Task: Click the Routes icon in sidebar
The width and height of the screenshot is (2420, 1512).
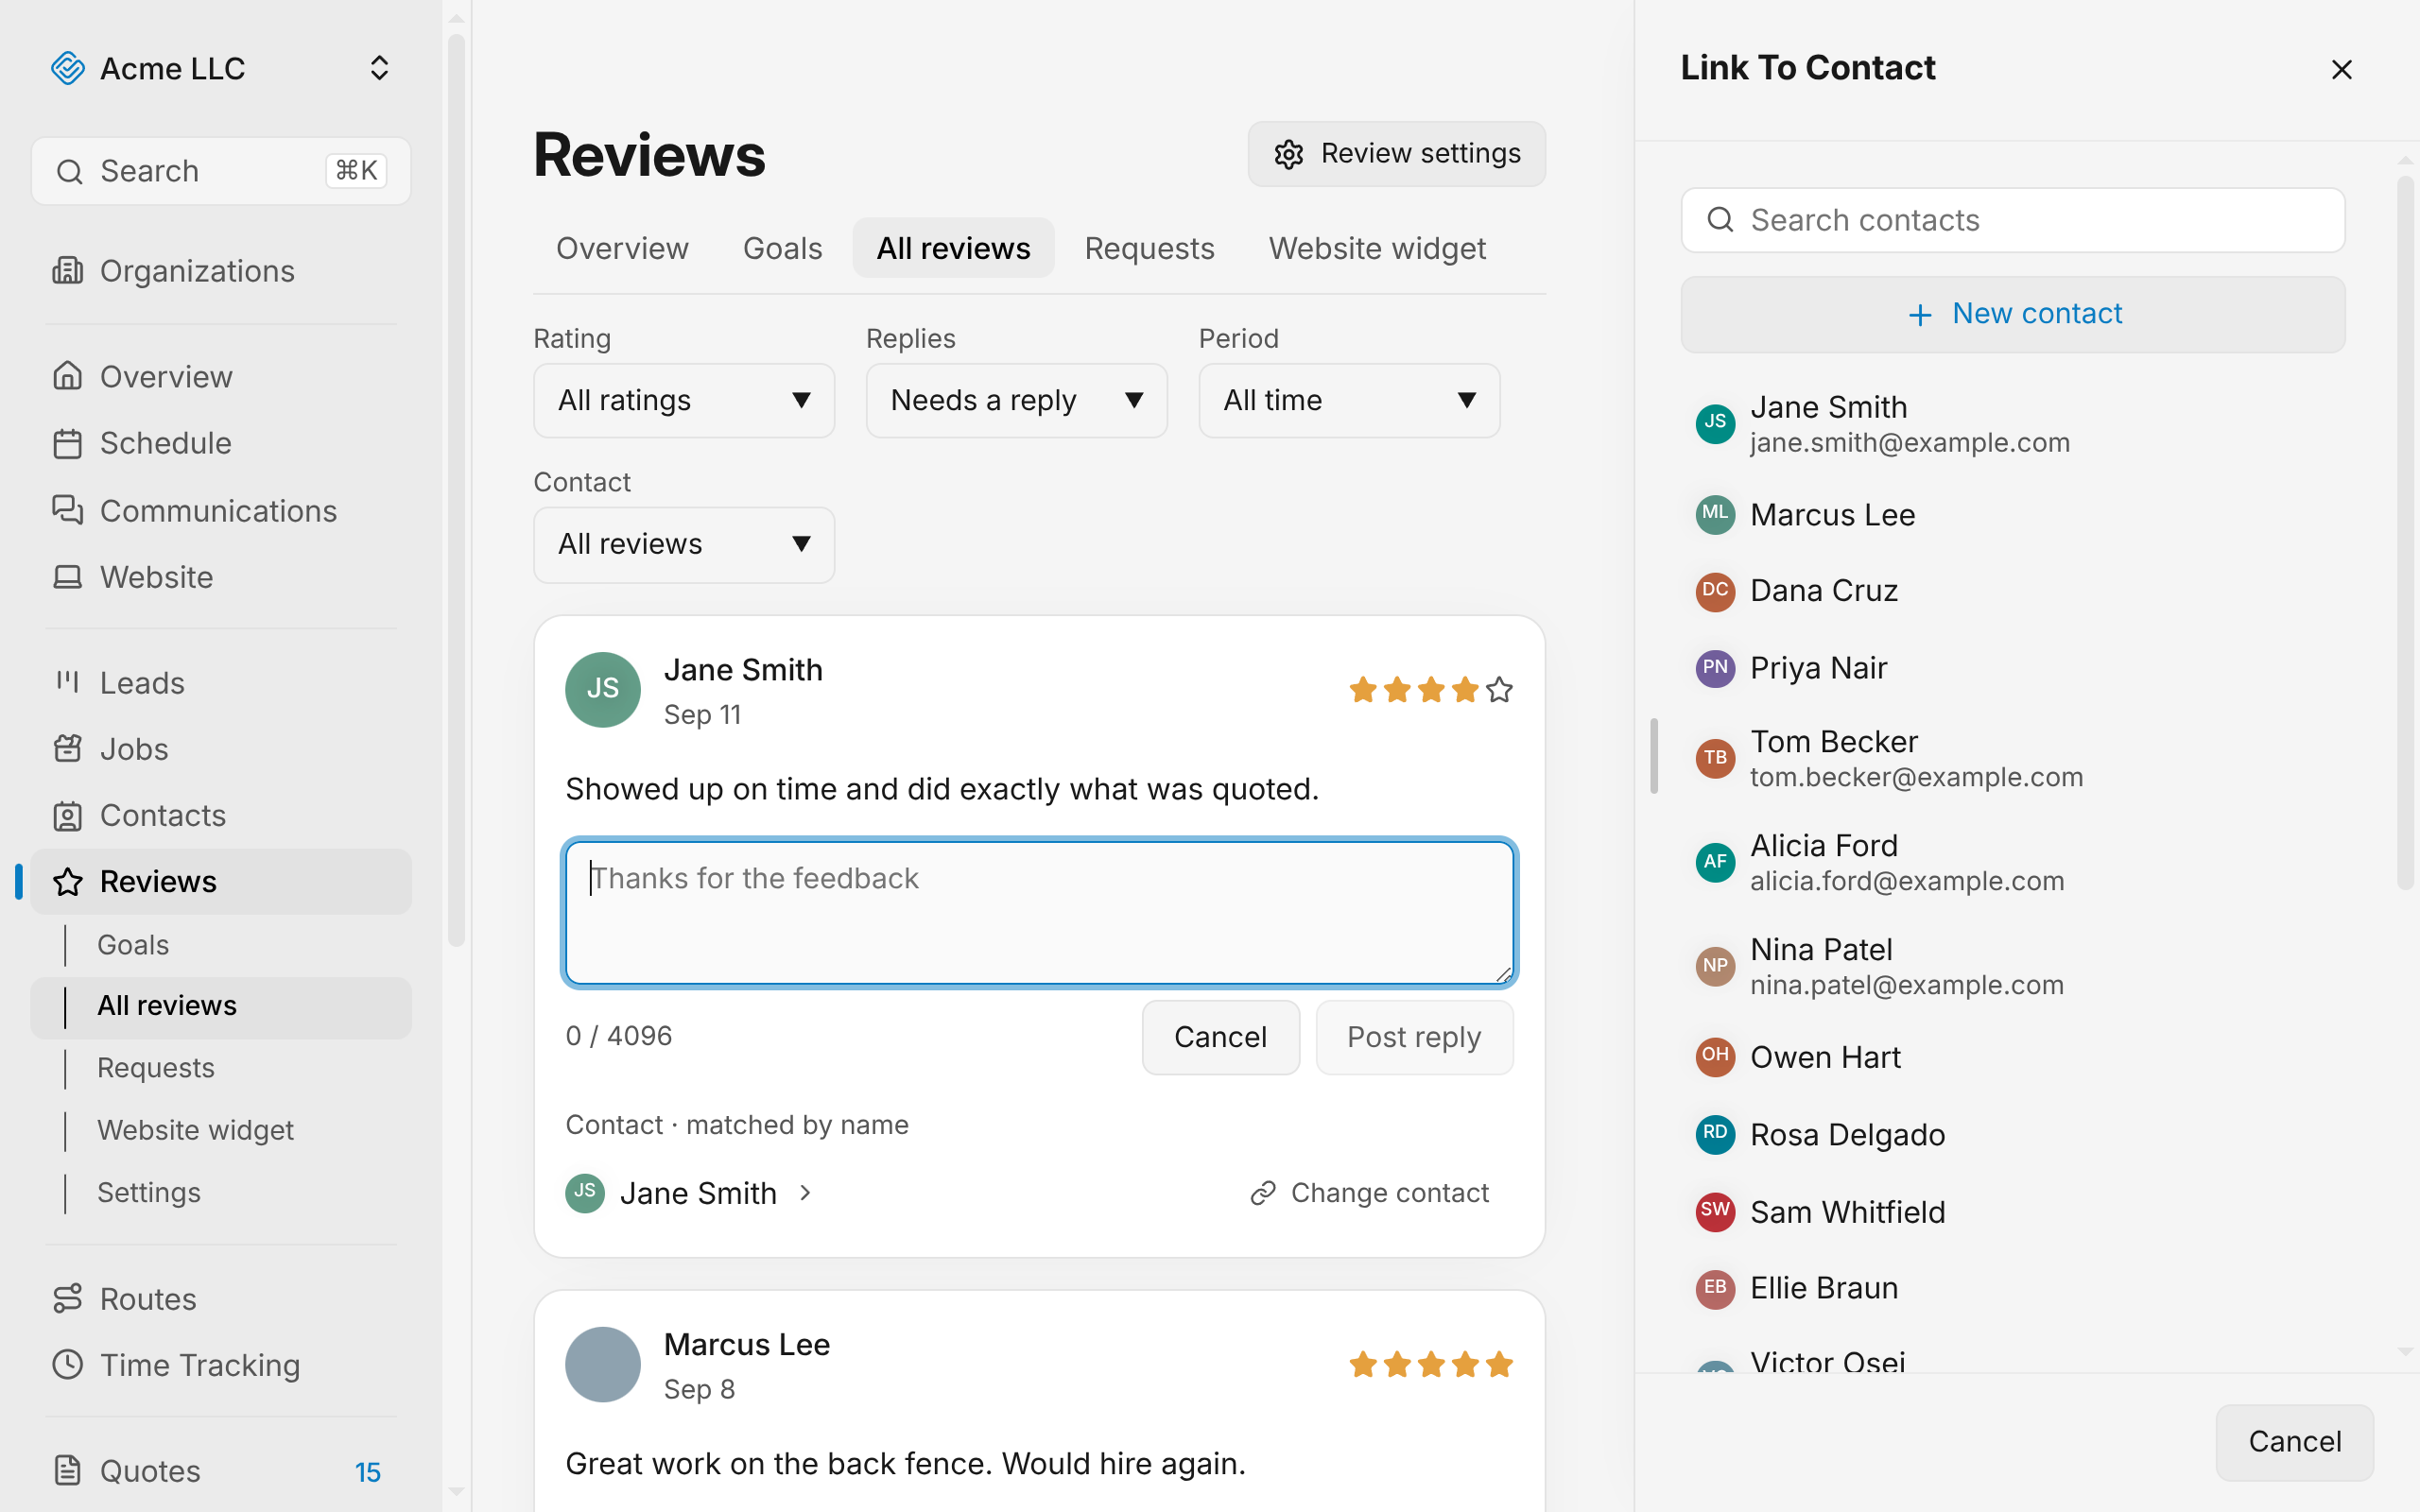Action: (67, 1298)
